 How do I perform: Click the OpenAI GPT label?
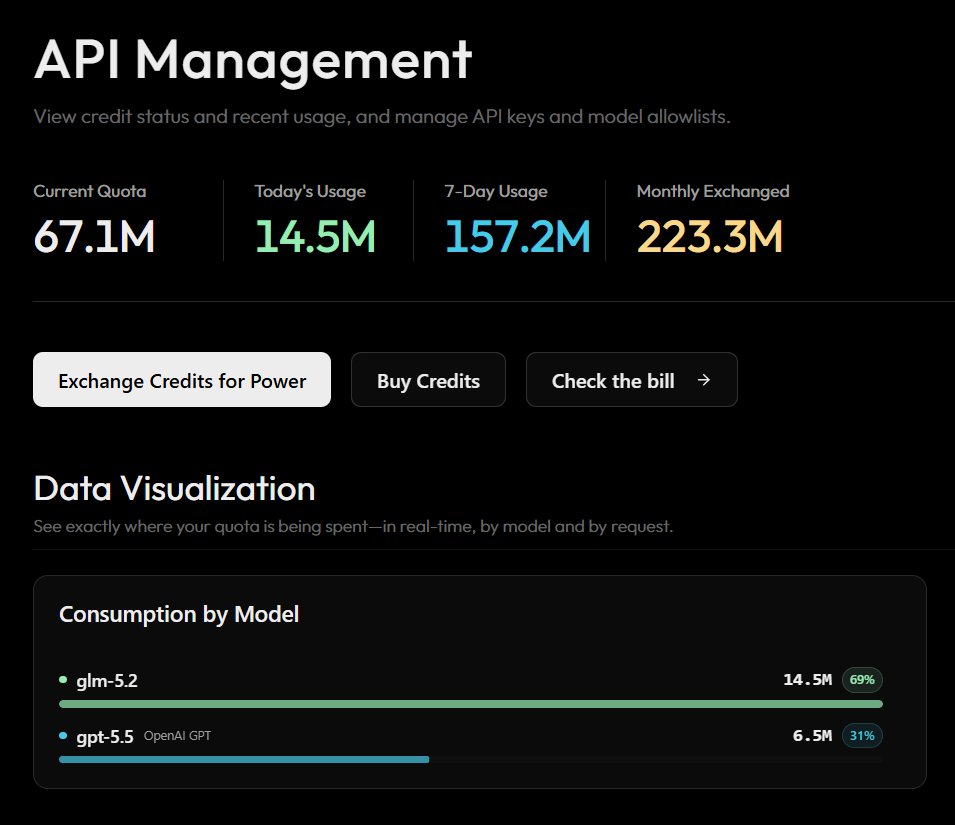pos(177,735)
